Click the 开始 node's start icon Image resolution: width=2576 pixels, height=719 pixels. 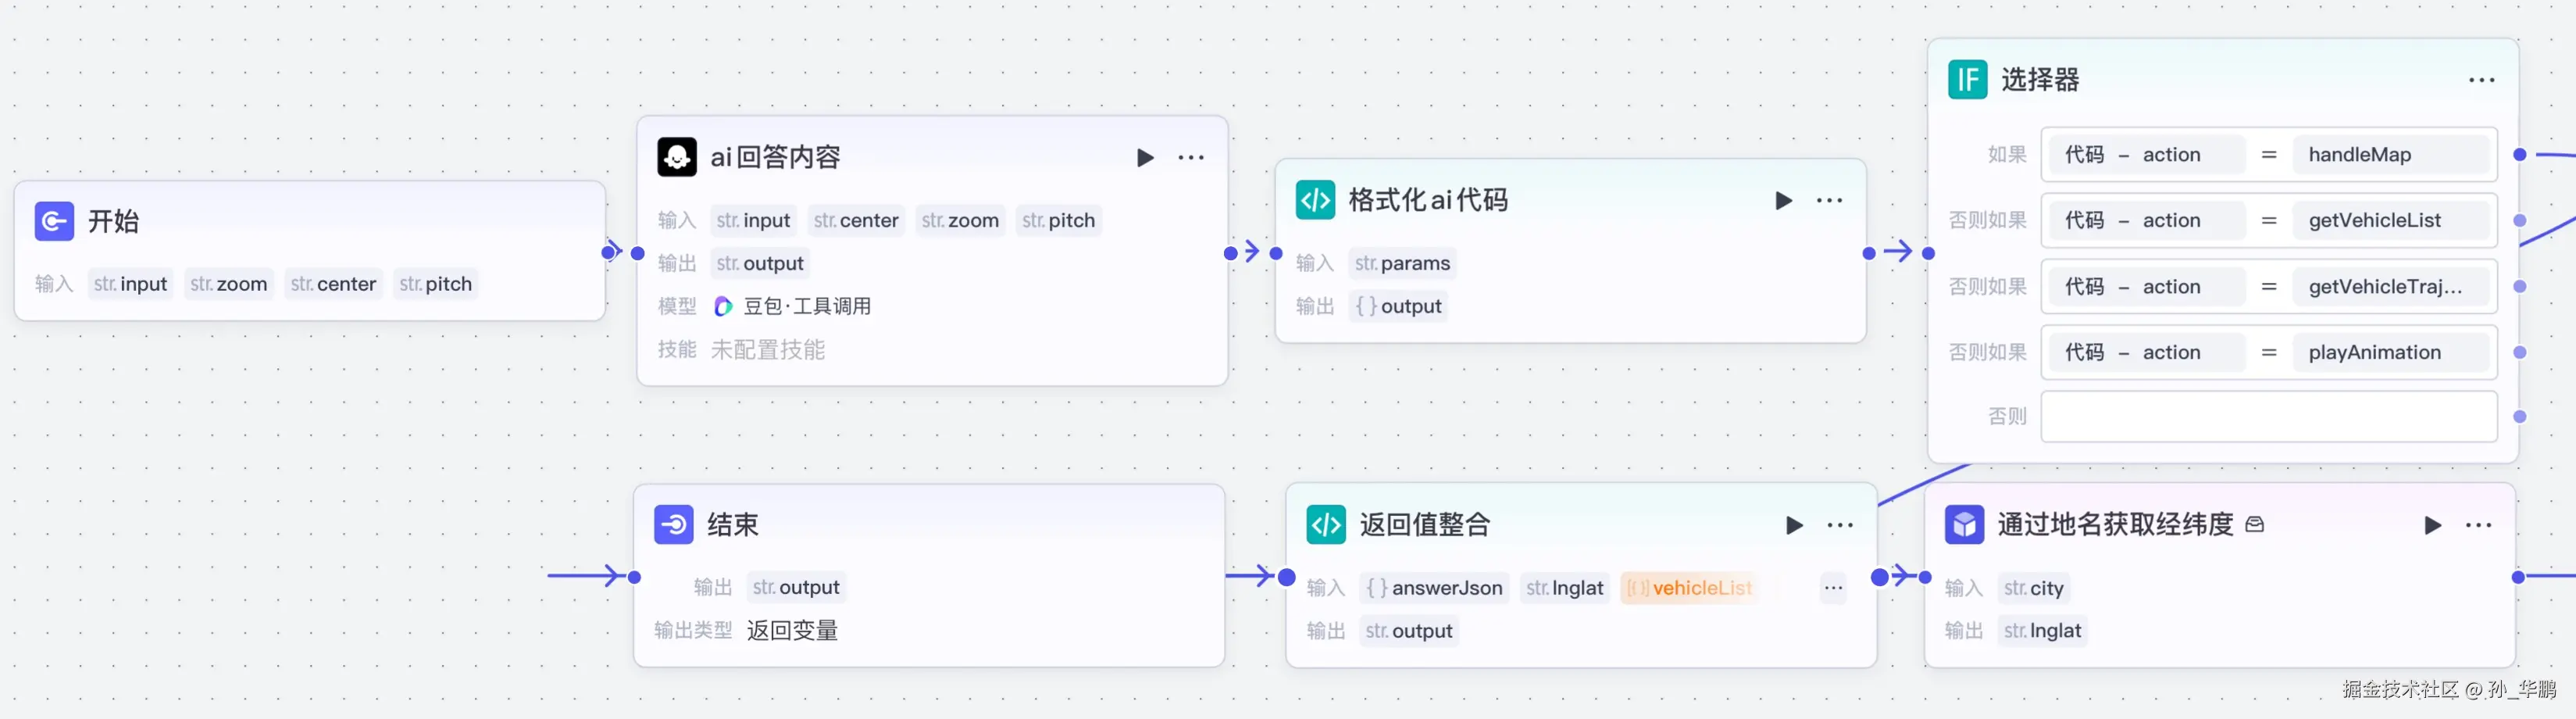[x=54, y=222]
